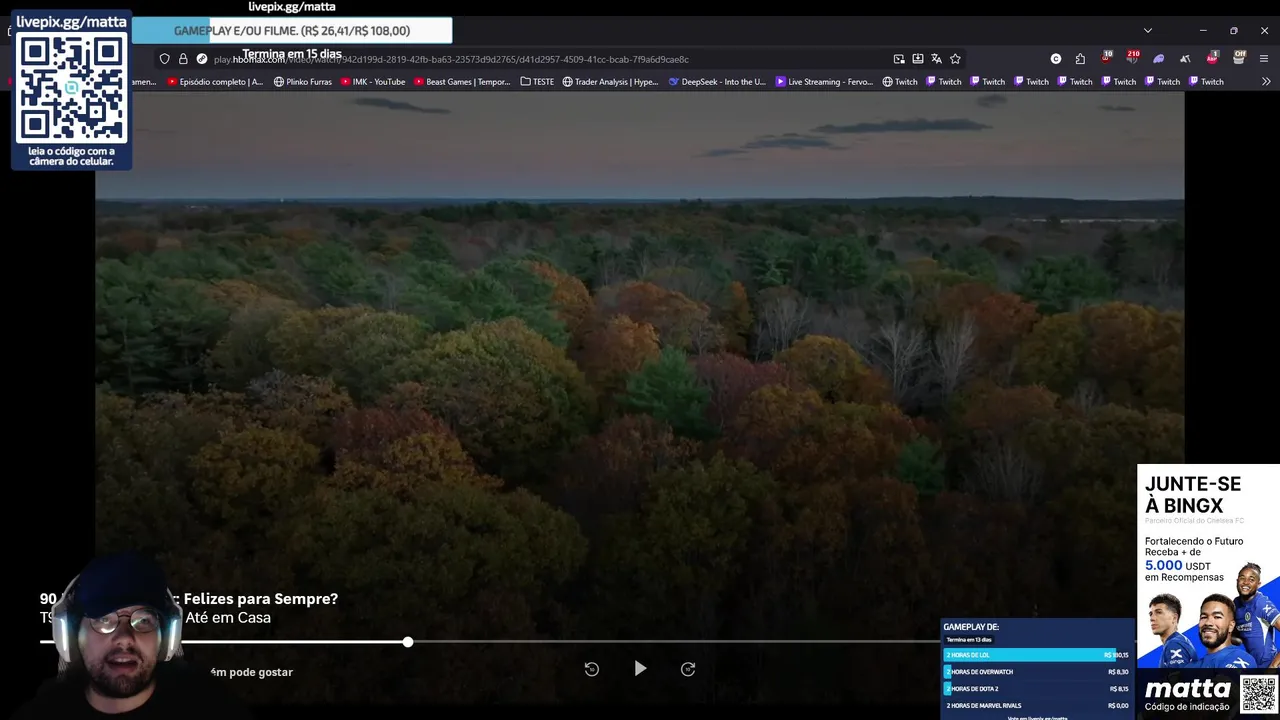Click the purple cloud-shaped extension icon
Screen dimensions: 1280x720
click(x=1159, y=59)
